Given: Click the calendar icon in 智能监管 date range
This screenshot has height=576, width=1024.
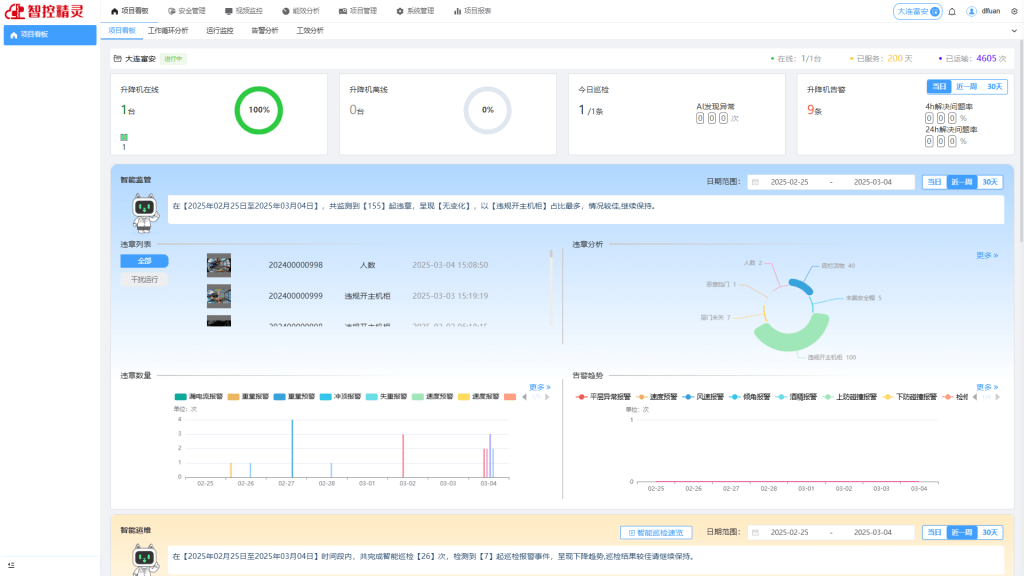Looking at the screenshot, I should [x=755, y=182].
